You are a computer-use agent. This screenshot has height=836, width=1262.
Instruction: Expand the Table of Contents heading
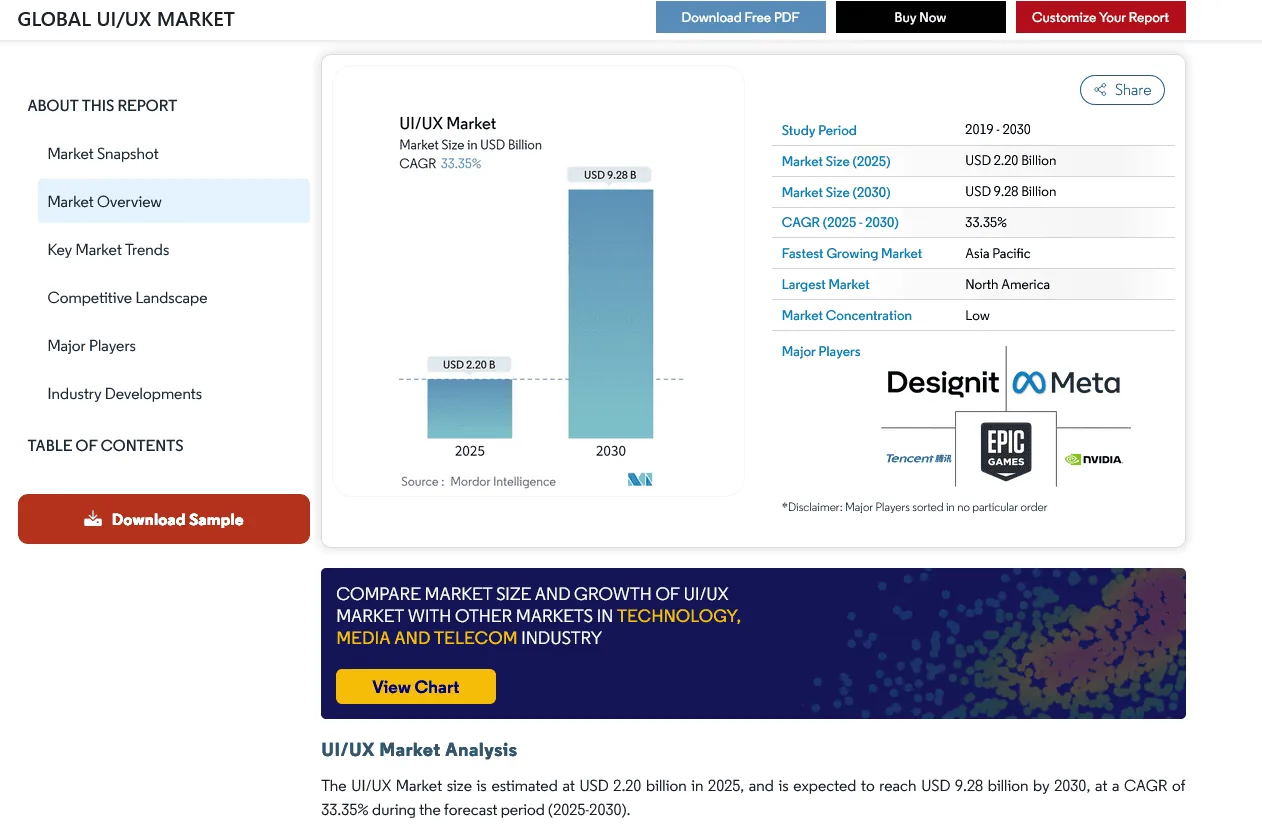pyautogui.click(x=105, y=446)
